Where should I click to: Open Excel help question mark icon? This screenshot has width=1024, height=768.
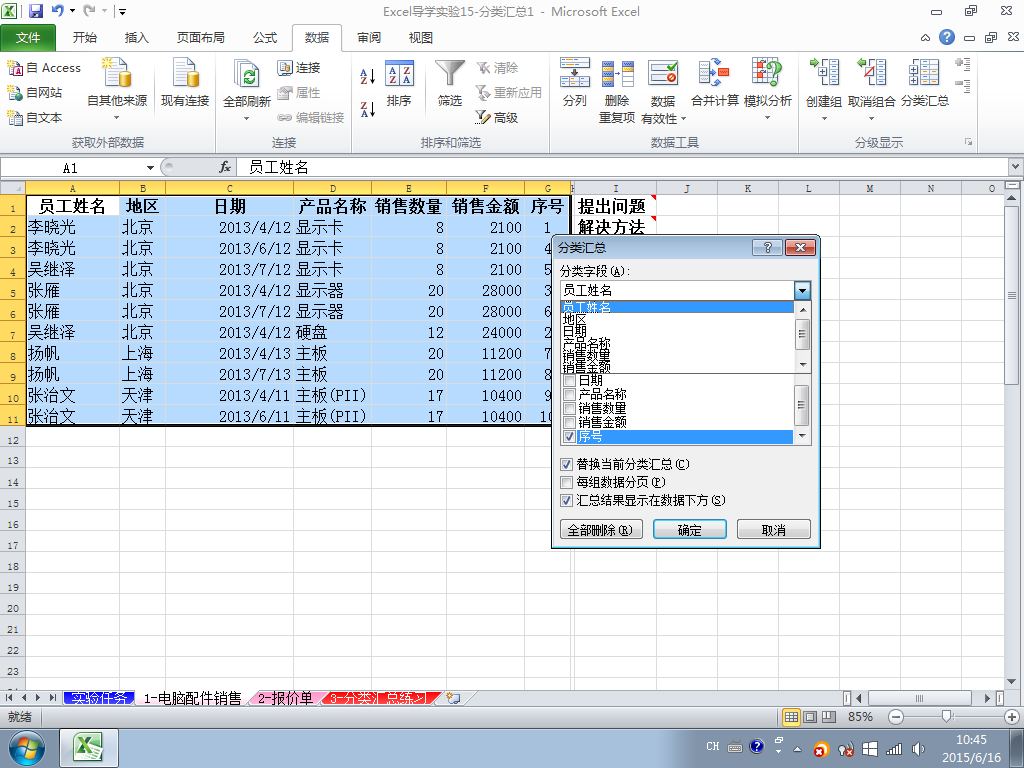click(x=946, y=37)
